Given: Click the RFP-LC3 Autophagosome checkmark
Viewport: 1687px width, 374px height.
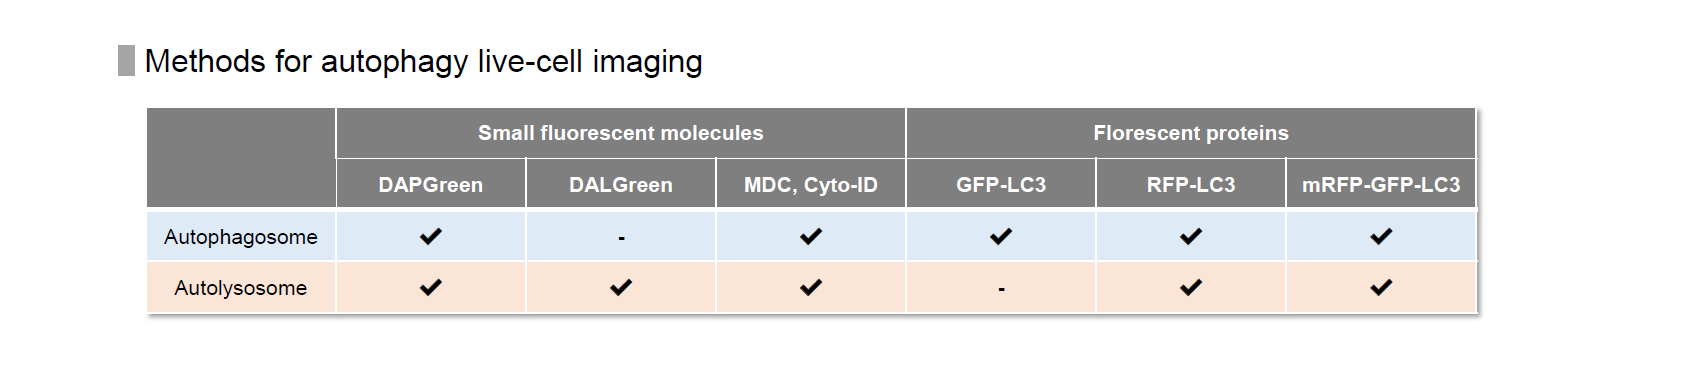Looking at the screenshot, I should [x=1191, y=236].
